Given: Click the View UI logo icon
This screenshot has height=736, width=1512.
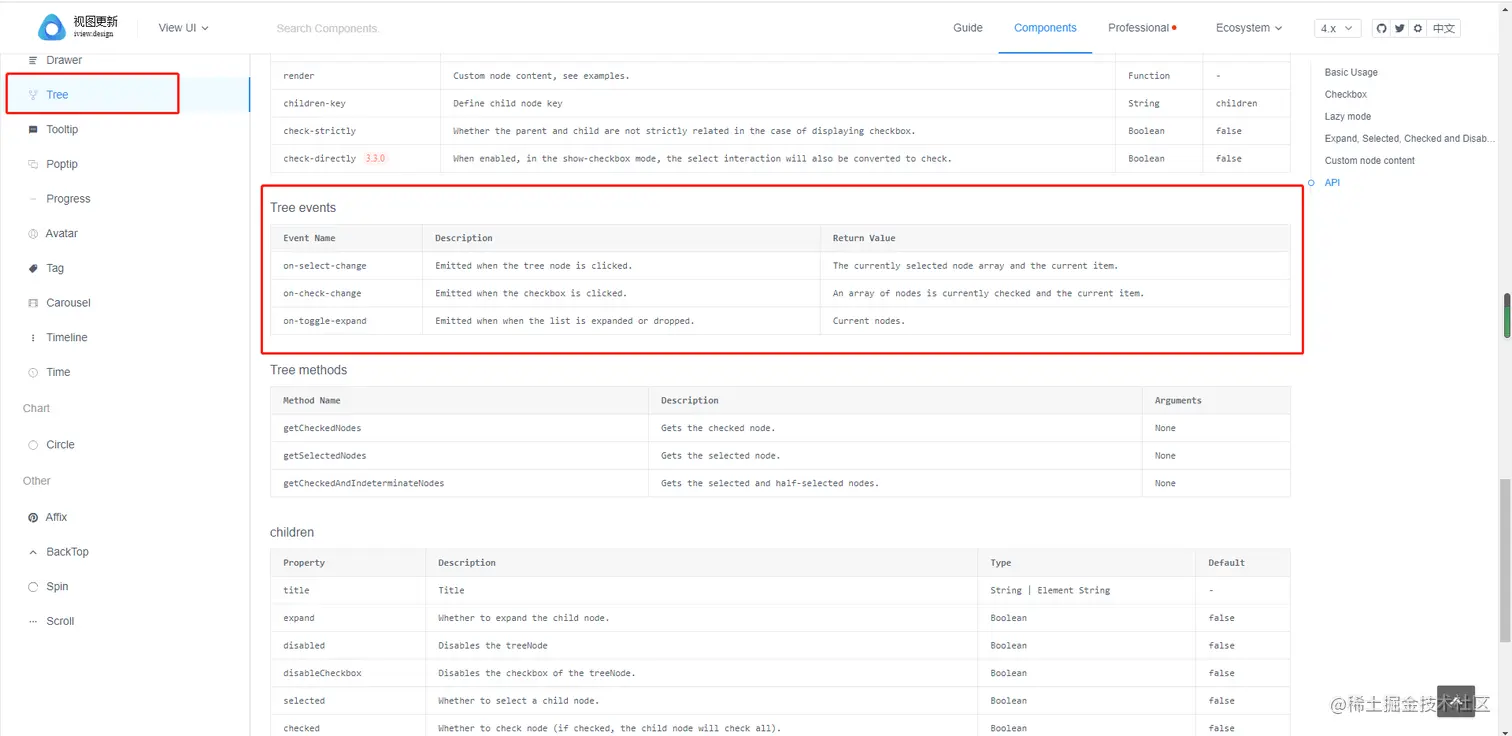Looking at the screenshot, I should point(51,28).
